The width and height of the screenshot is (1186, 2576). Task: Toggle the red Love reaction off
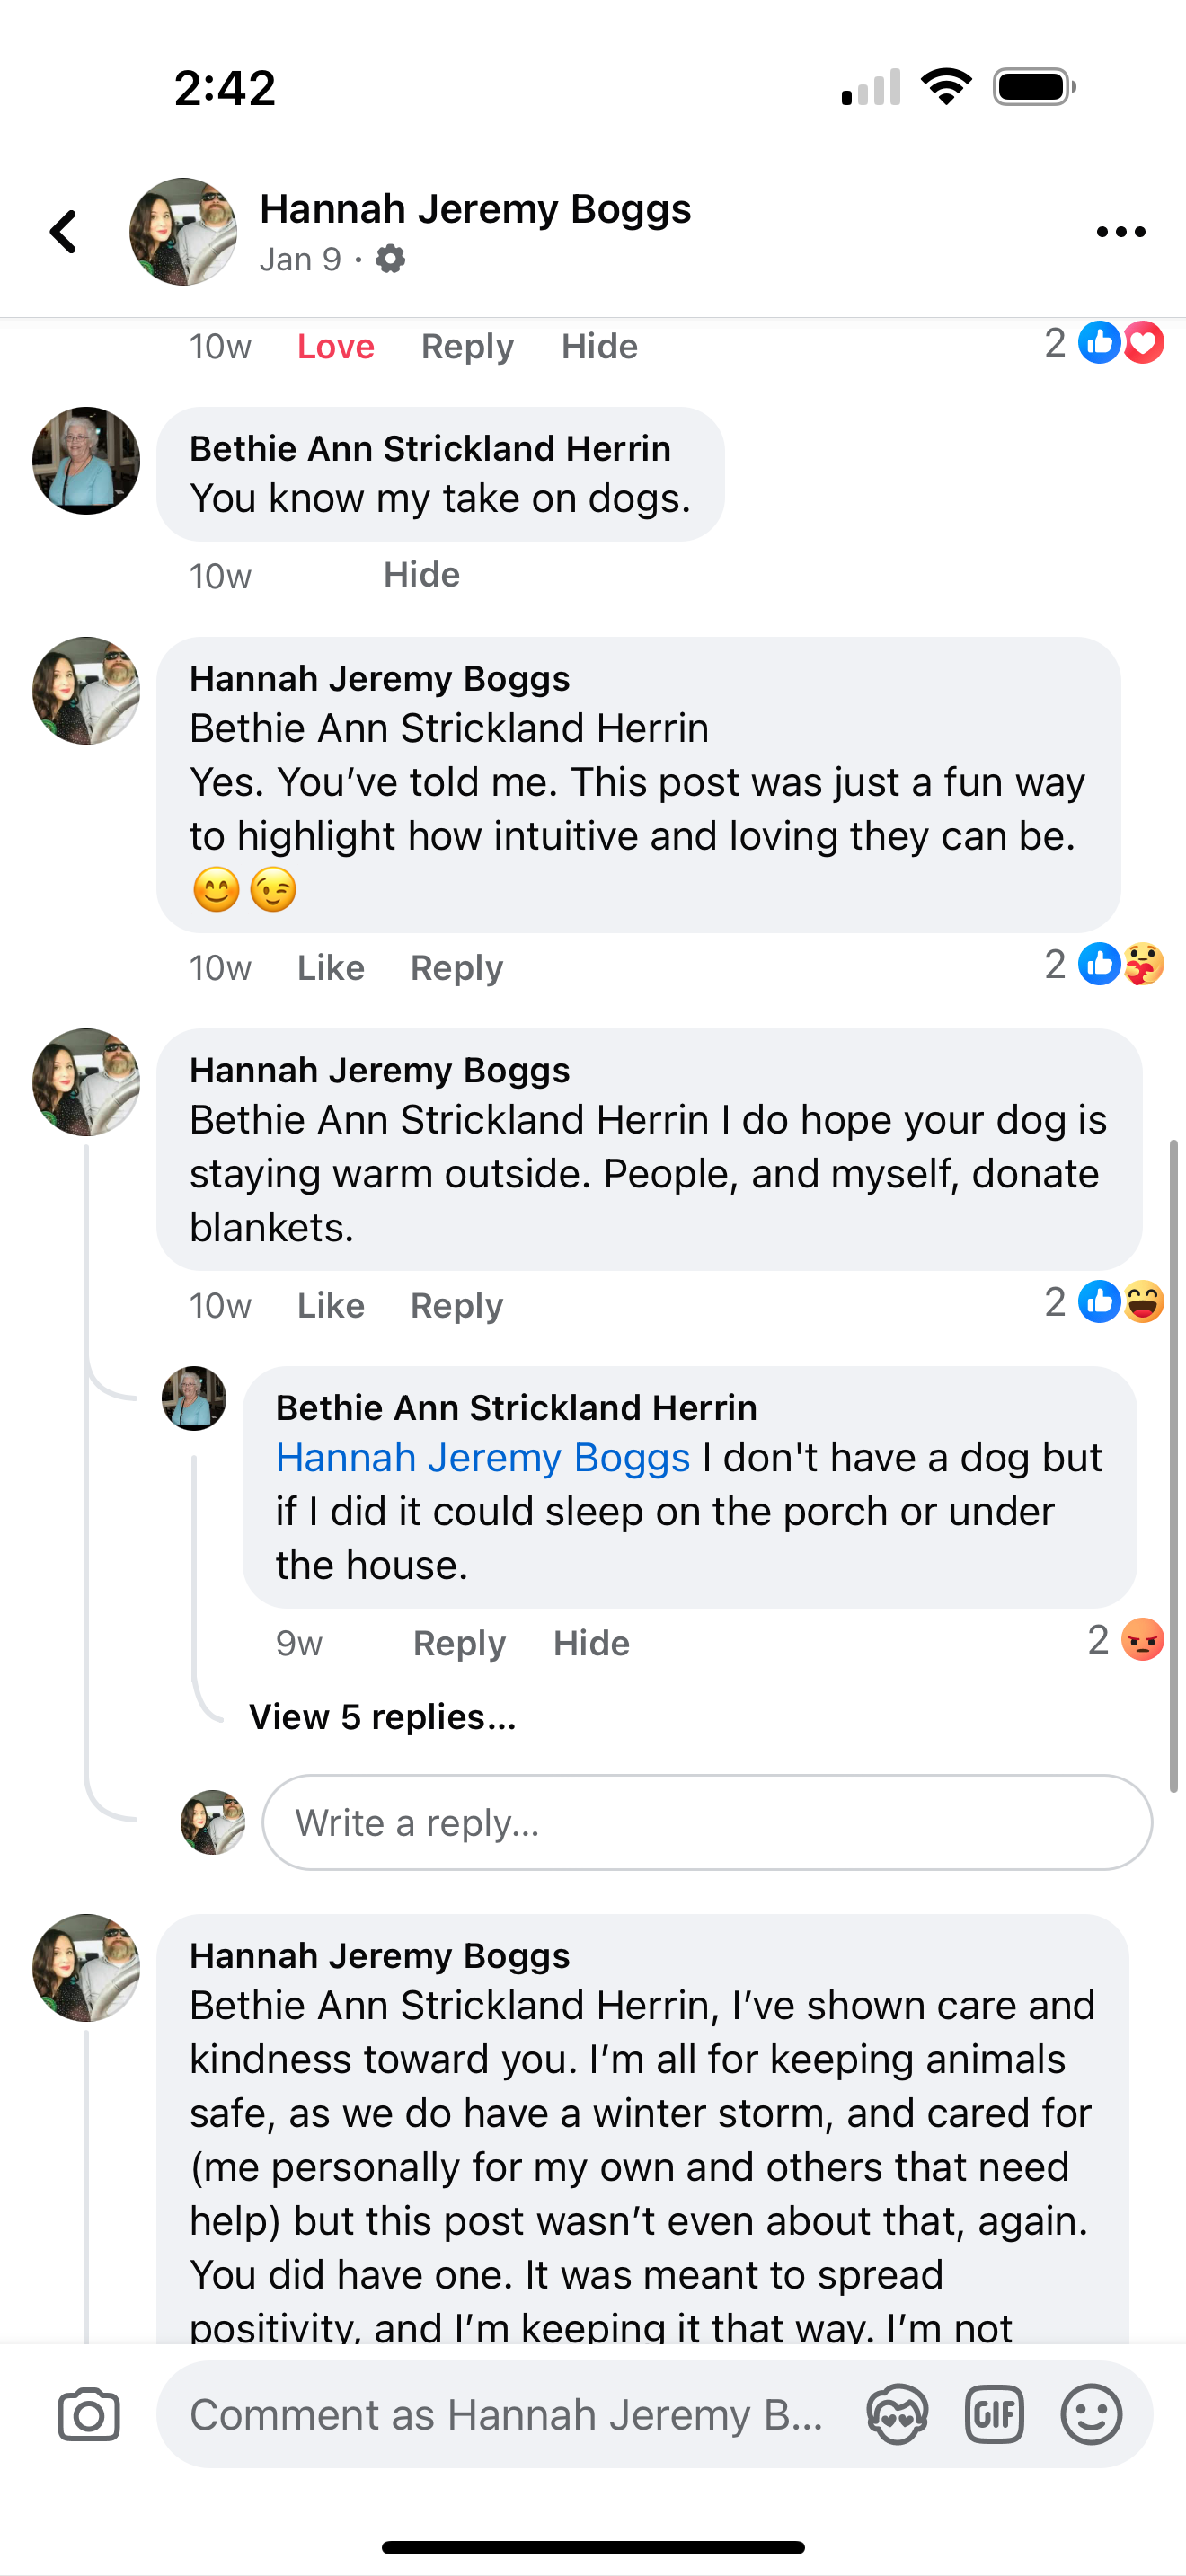[335, 347]
